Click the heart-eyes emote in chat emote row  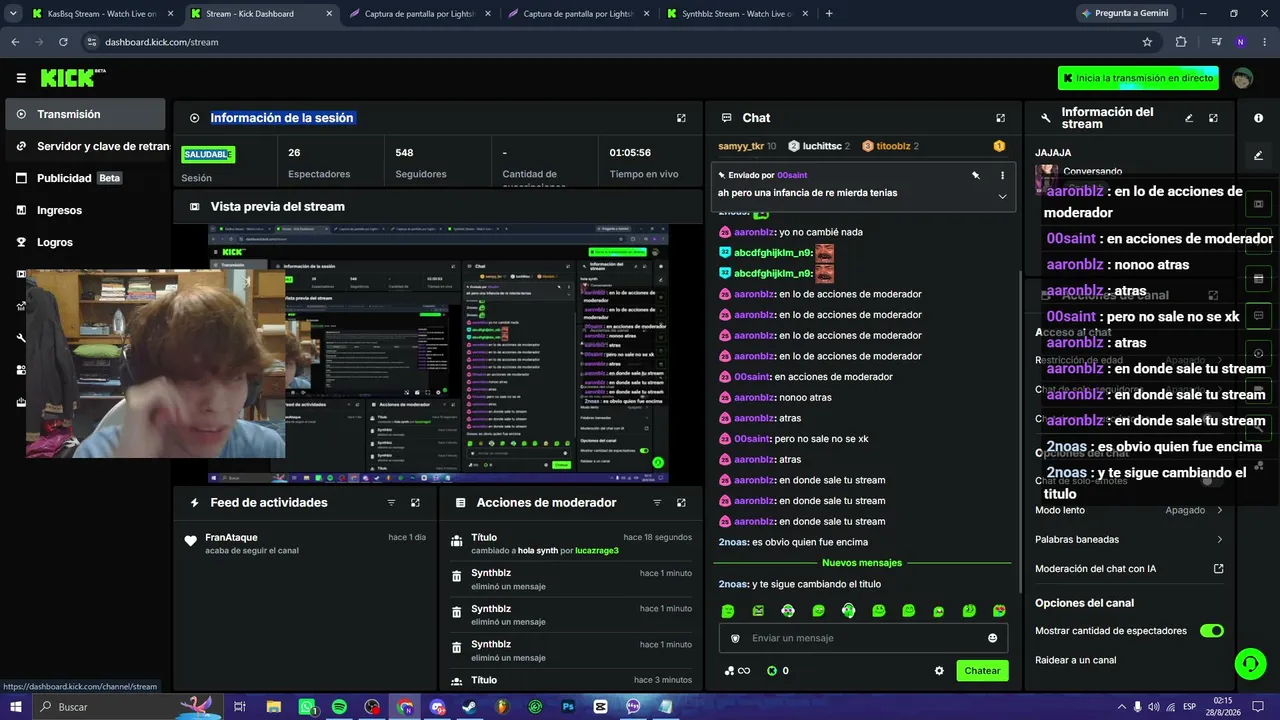click(999, 611)
